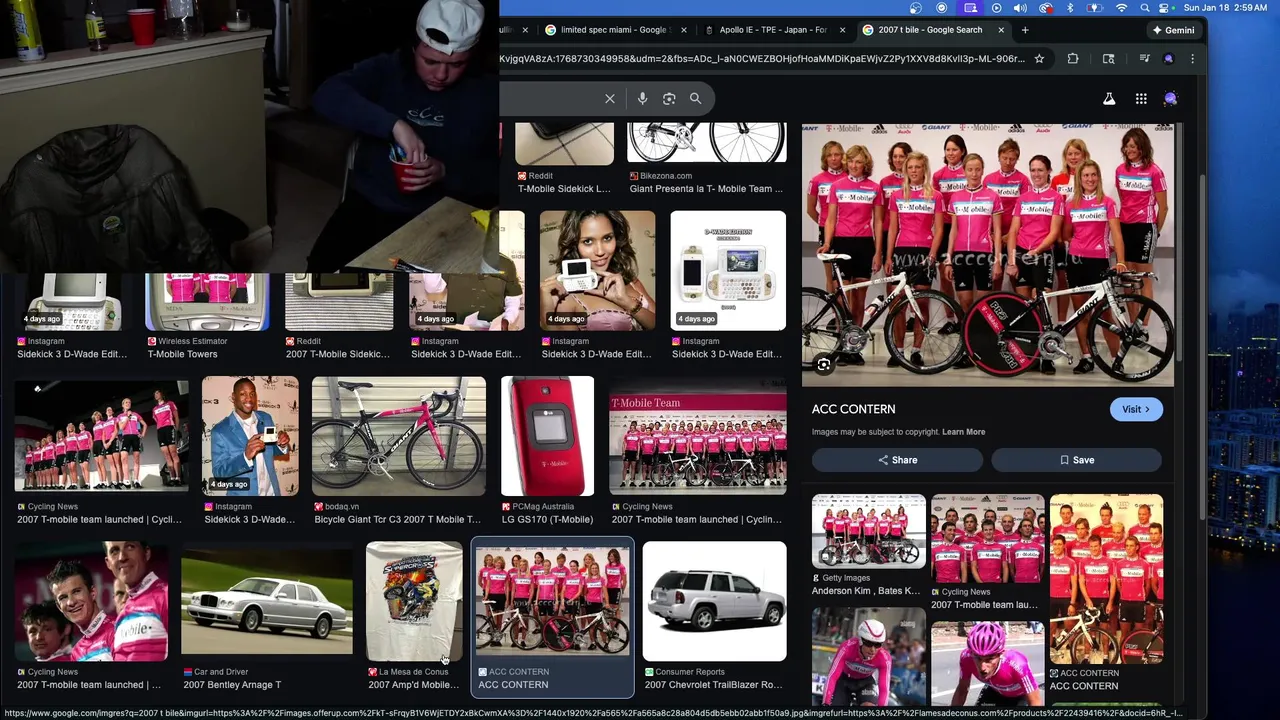Open the Google apps grid
1280x720 pixels.
tap(1141, 99)
